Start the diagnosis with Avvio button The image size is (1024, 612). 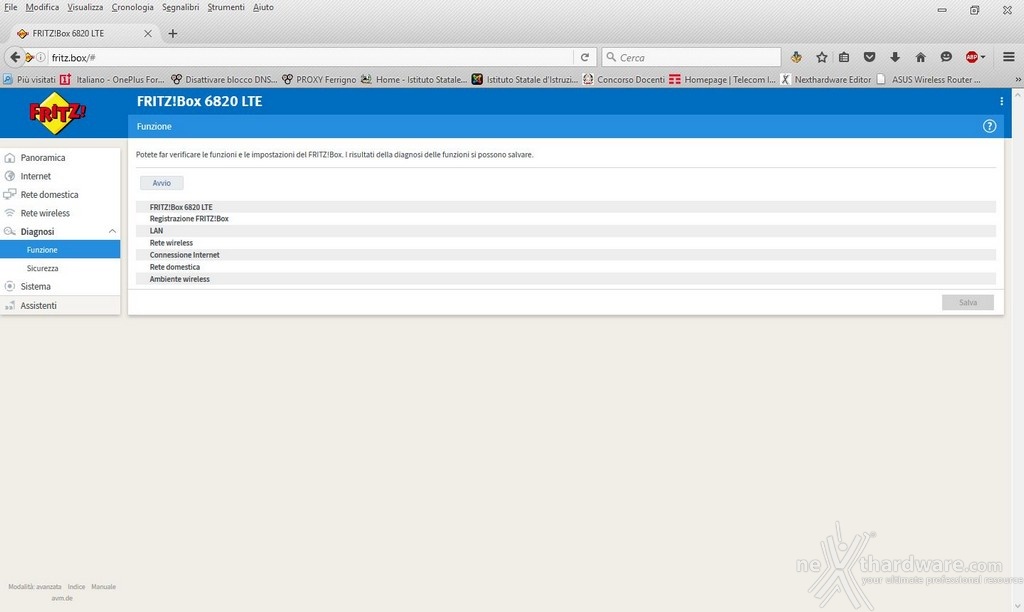click(161, 183)
